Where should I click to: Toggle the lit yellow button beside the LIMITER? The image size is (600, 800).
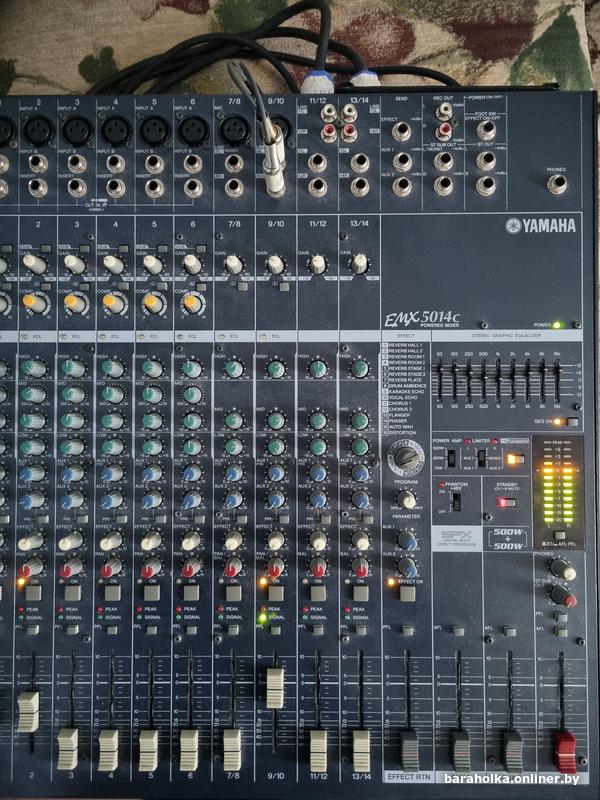click(515, 459)
